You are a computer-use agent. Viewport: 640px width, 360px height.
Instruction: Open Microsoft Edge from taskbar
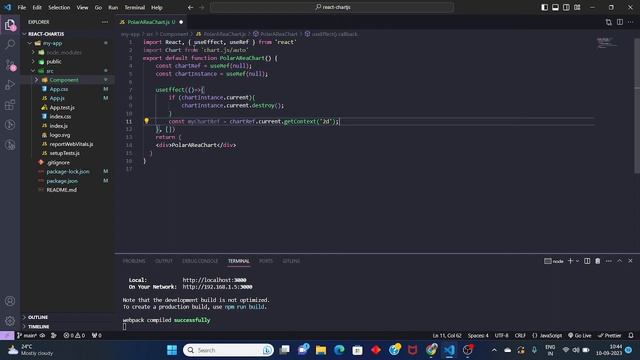[x=339, y=350]
